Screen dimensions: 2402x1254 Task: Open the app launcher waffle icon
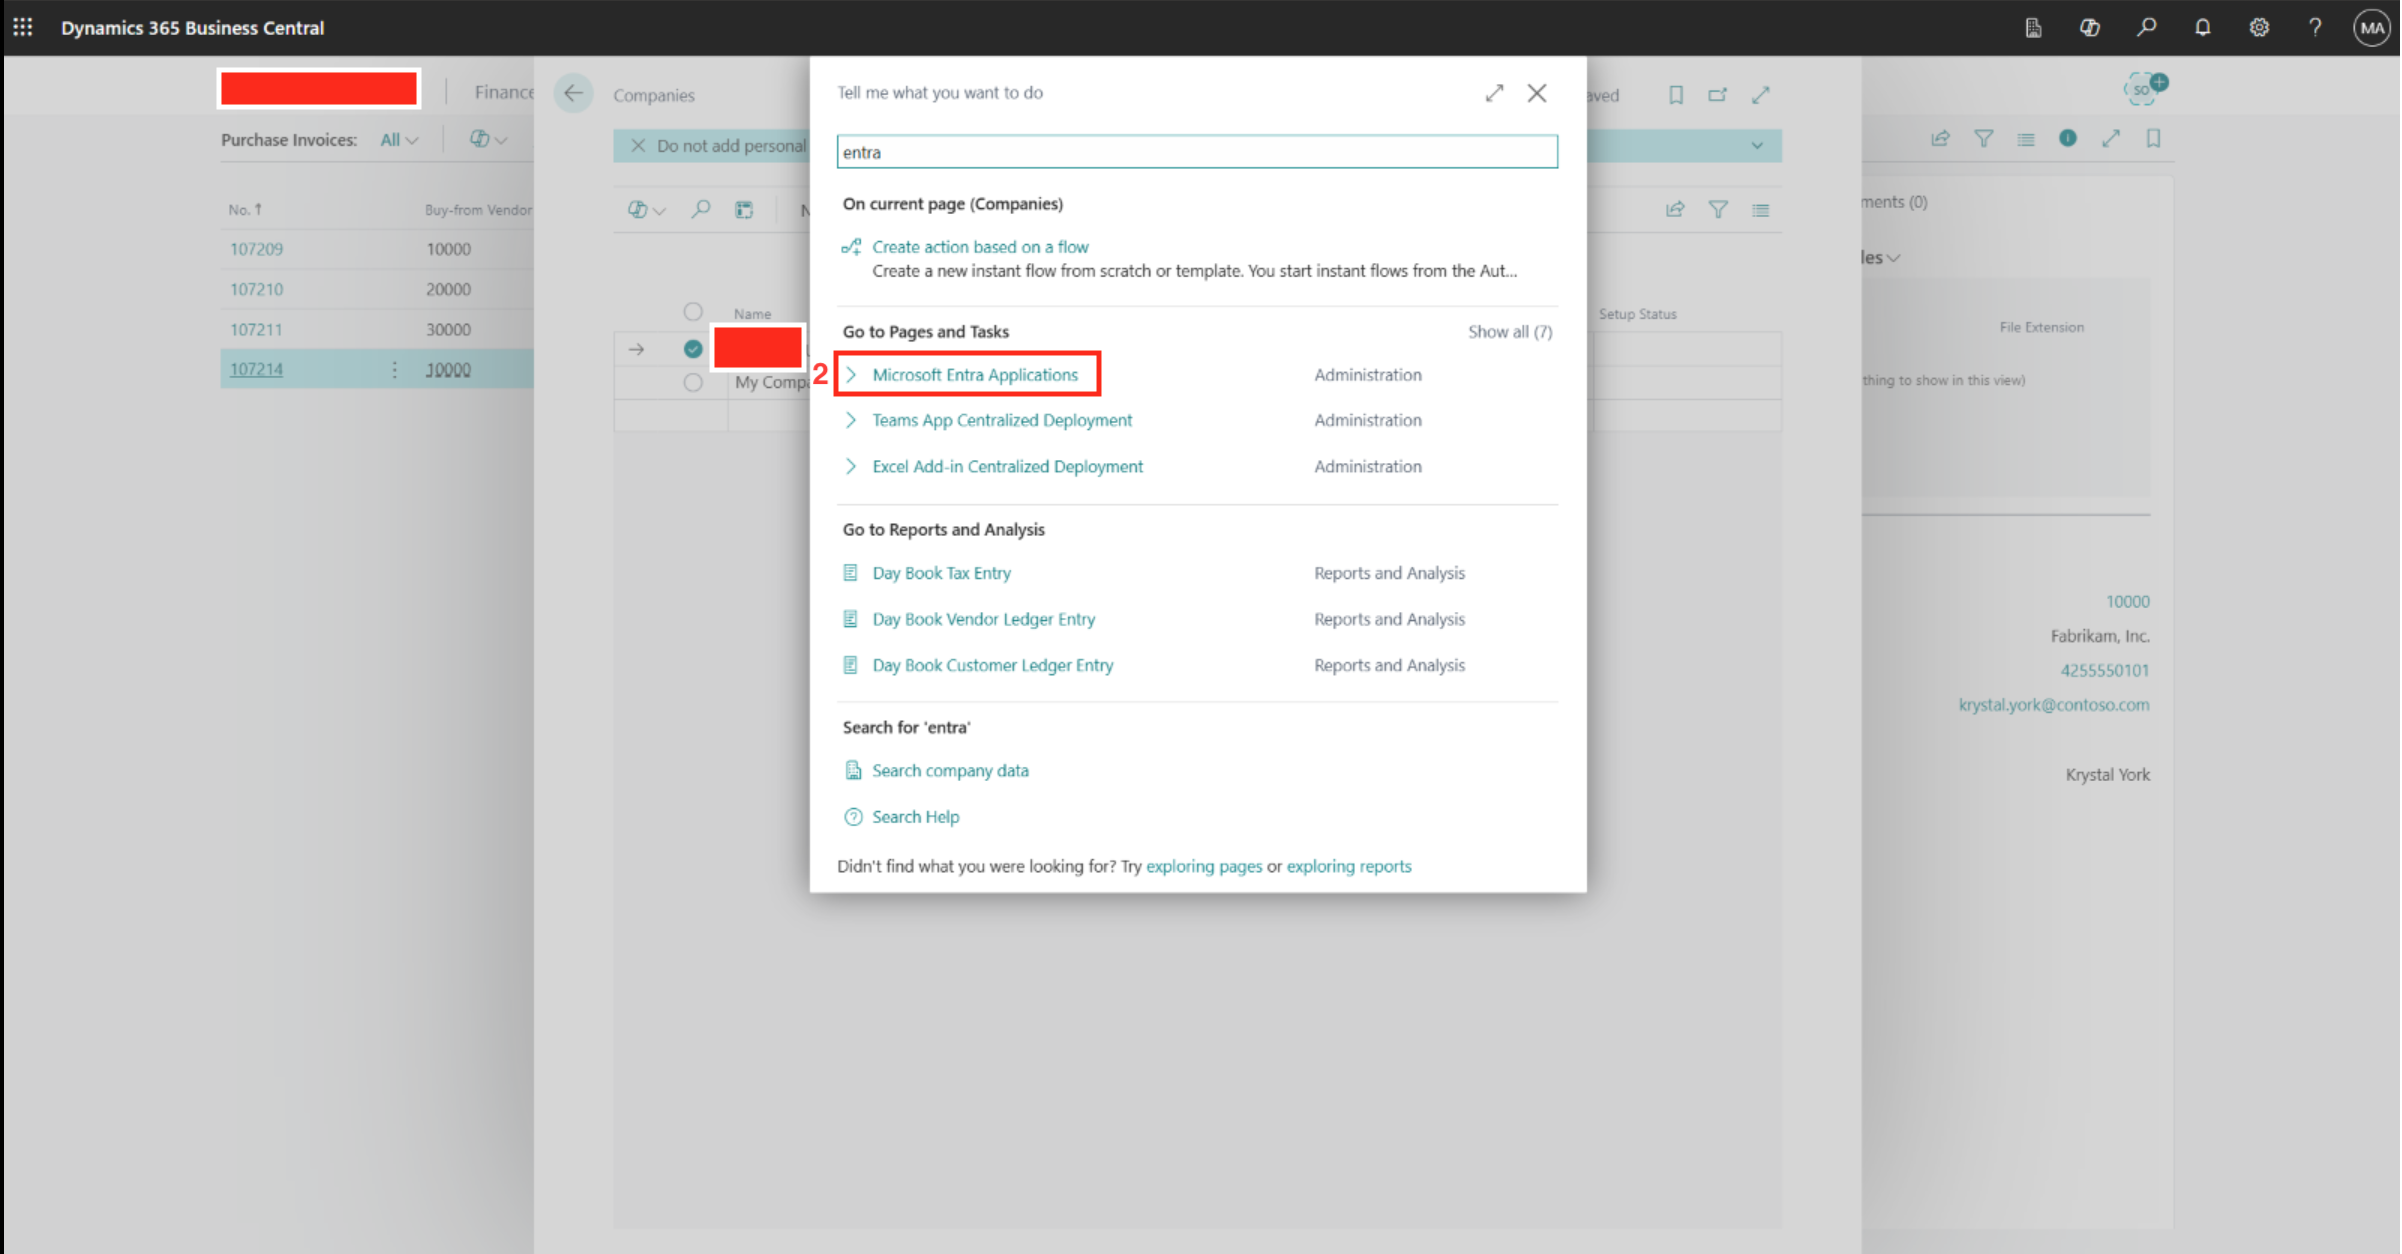[x=23, y=27]
